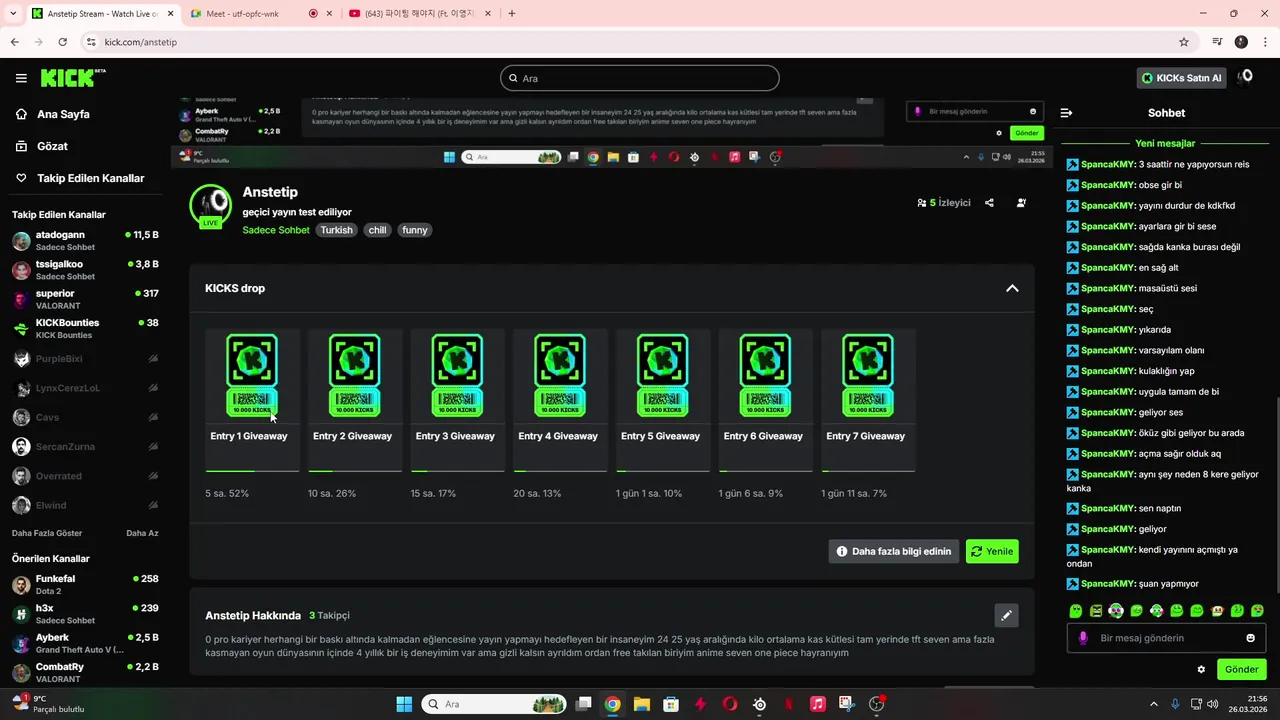The width and height of the screenshot is (1280, 720).
Task: Open recommended channel Funkefal
Action: [85, 585]
